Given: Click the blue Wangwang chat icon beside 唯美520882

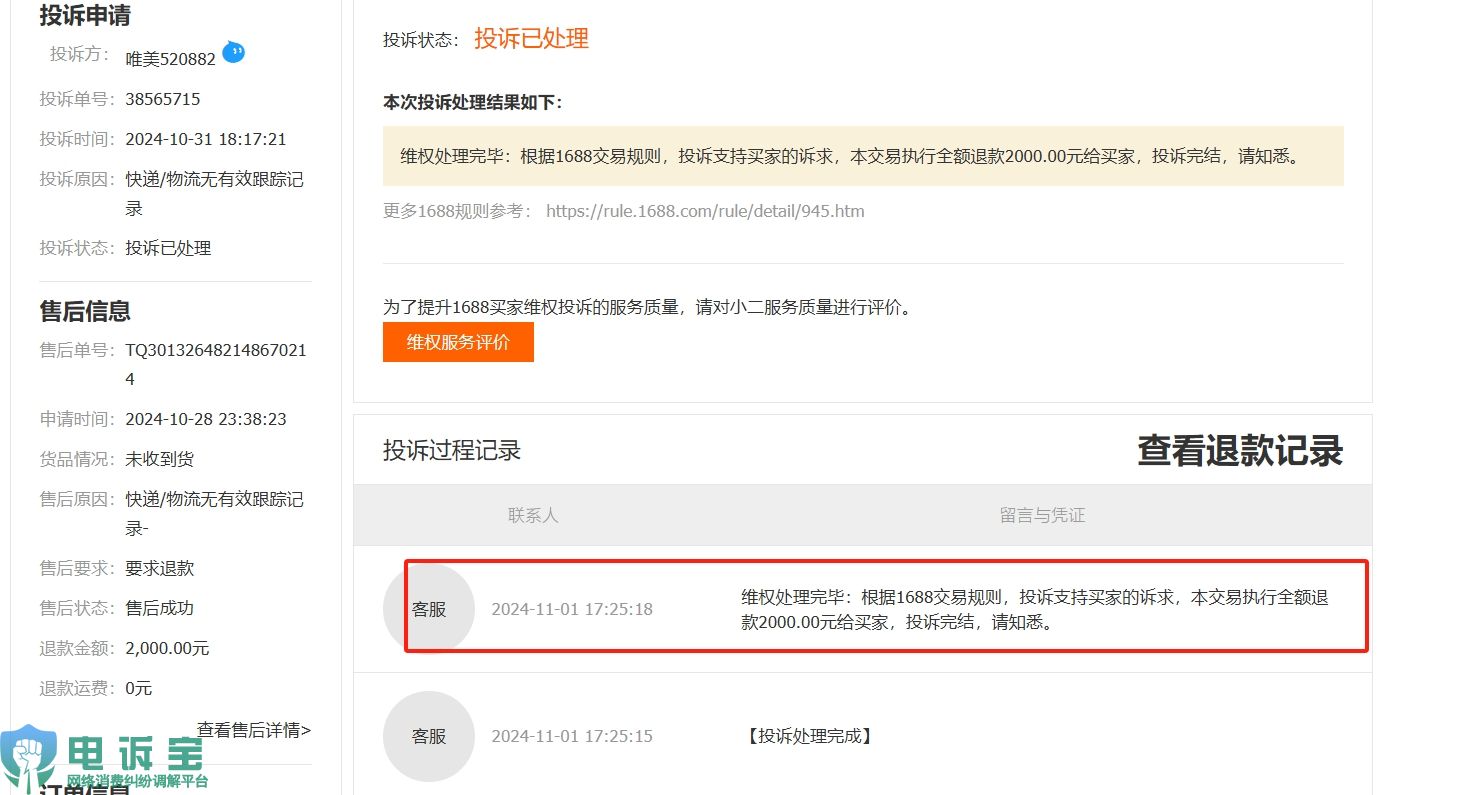Looking at the screenshot, I should point(233,52).
